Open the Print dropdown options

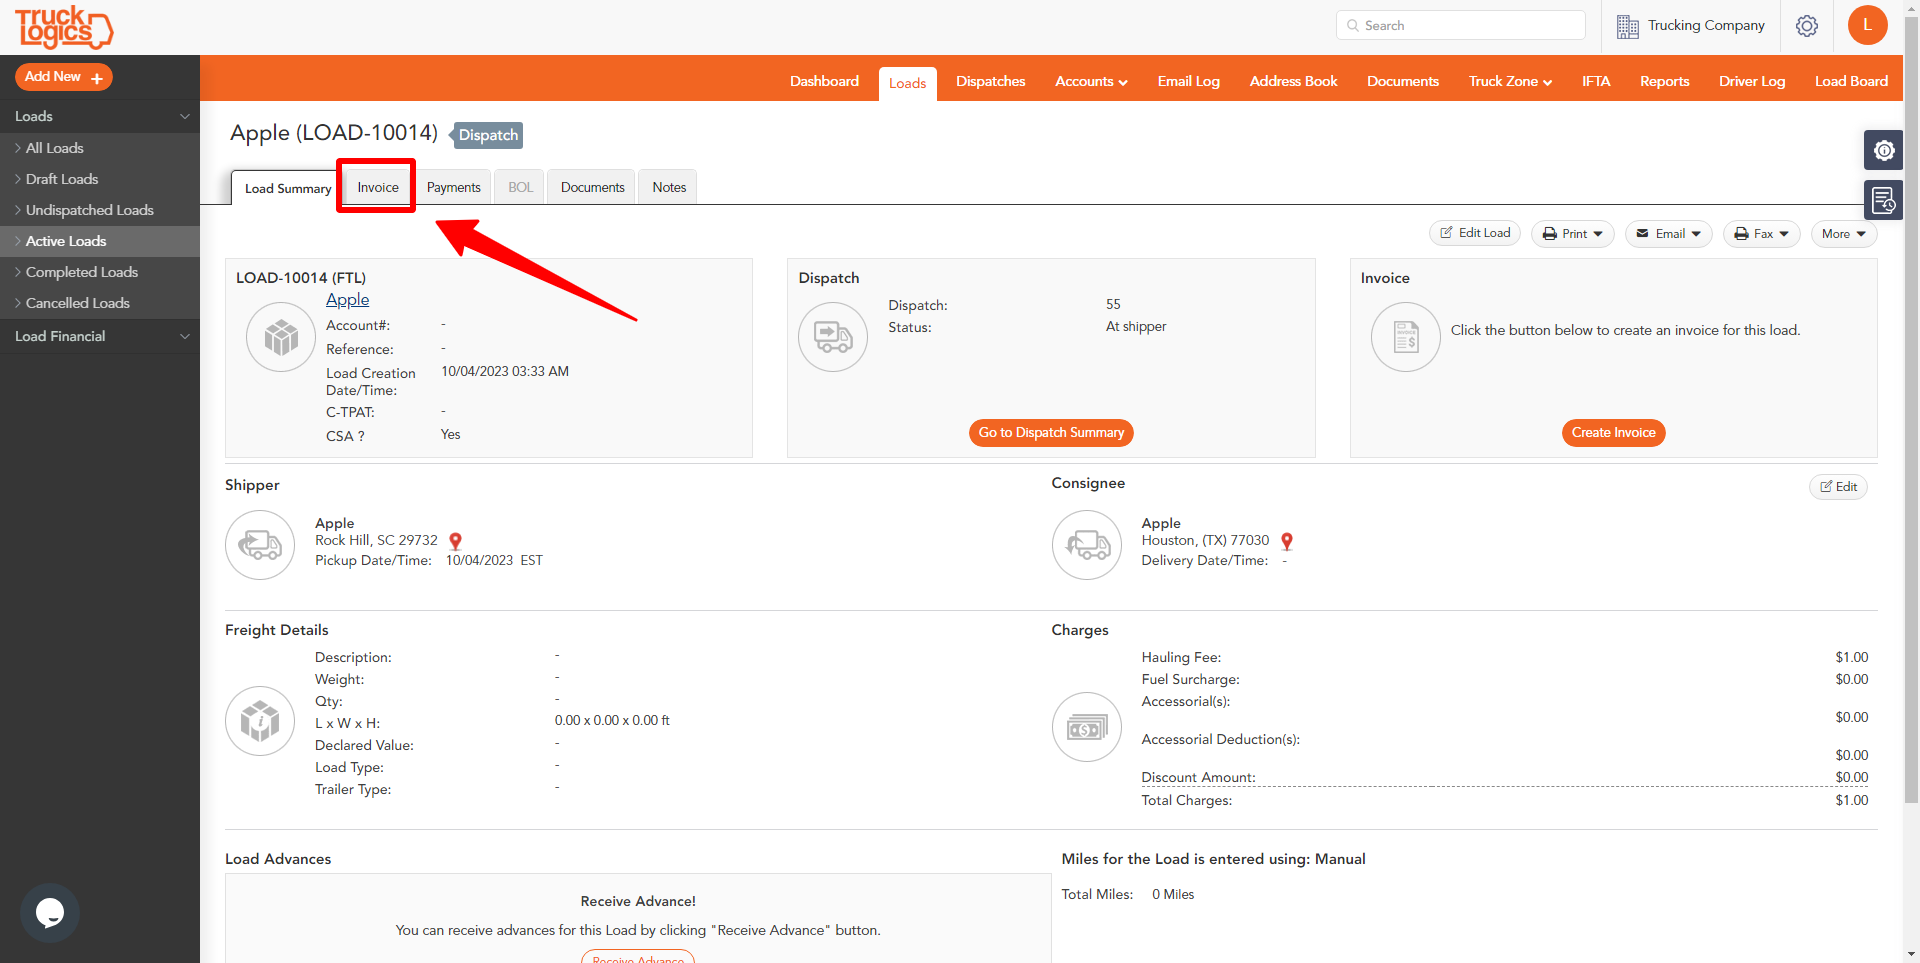(1572, 233)
